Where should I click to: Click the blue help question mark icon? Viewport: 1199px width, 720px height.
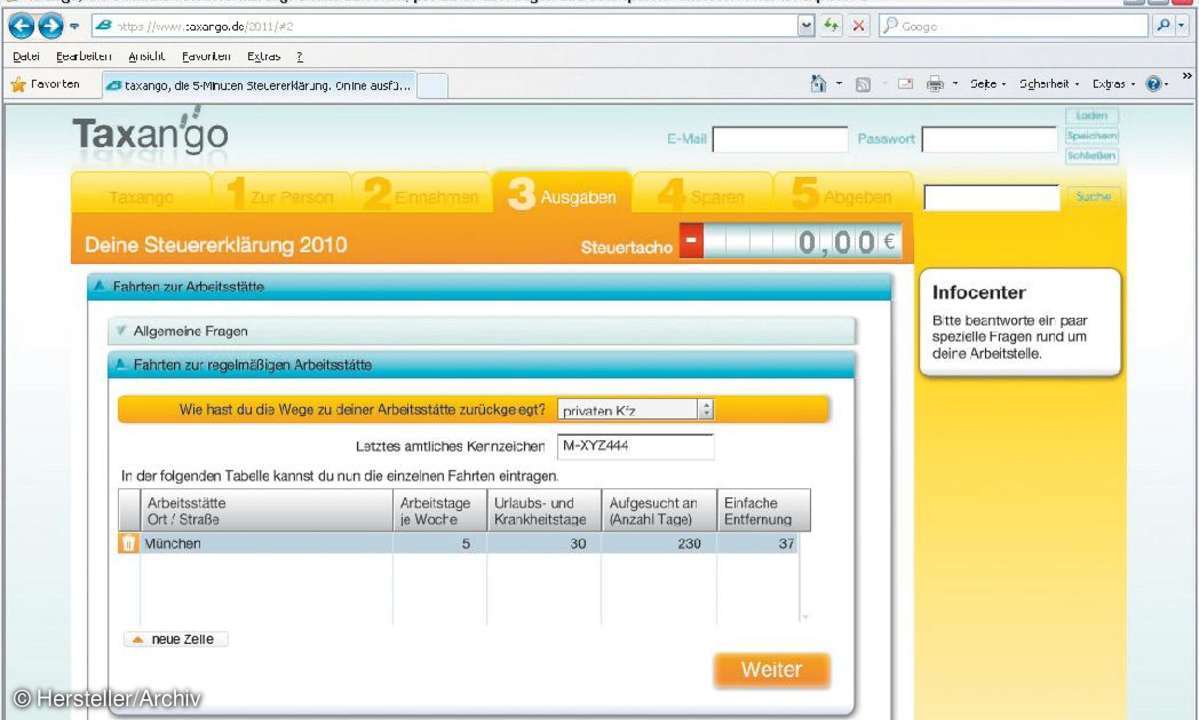click(x=1154, y=84)
